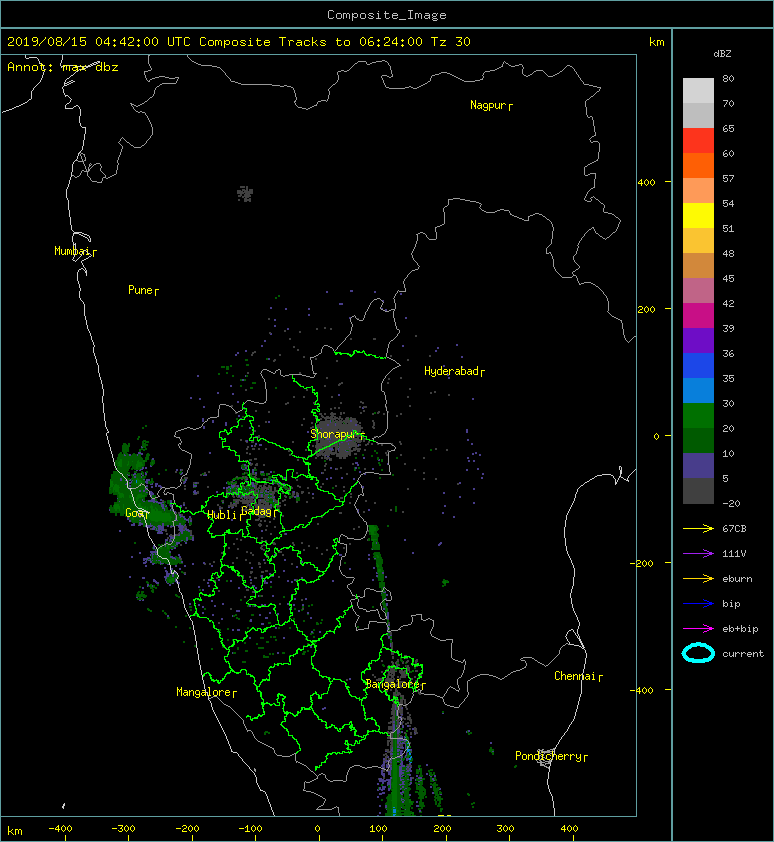
Task: Select the red 65 dBZ color swatch
Action: coord(698,140)
